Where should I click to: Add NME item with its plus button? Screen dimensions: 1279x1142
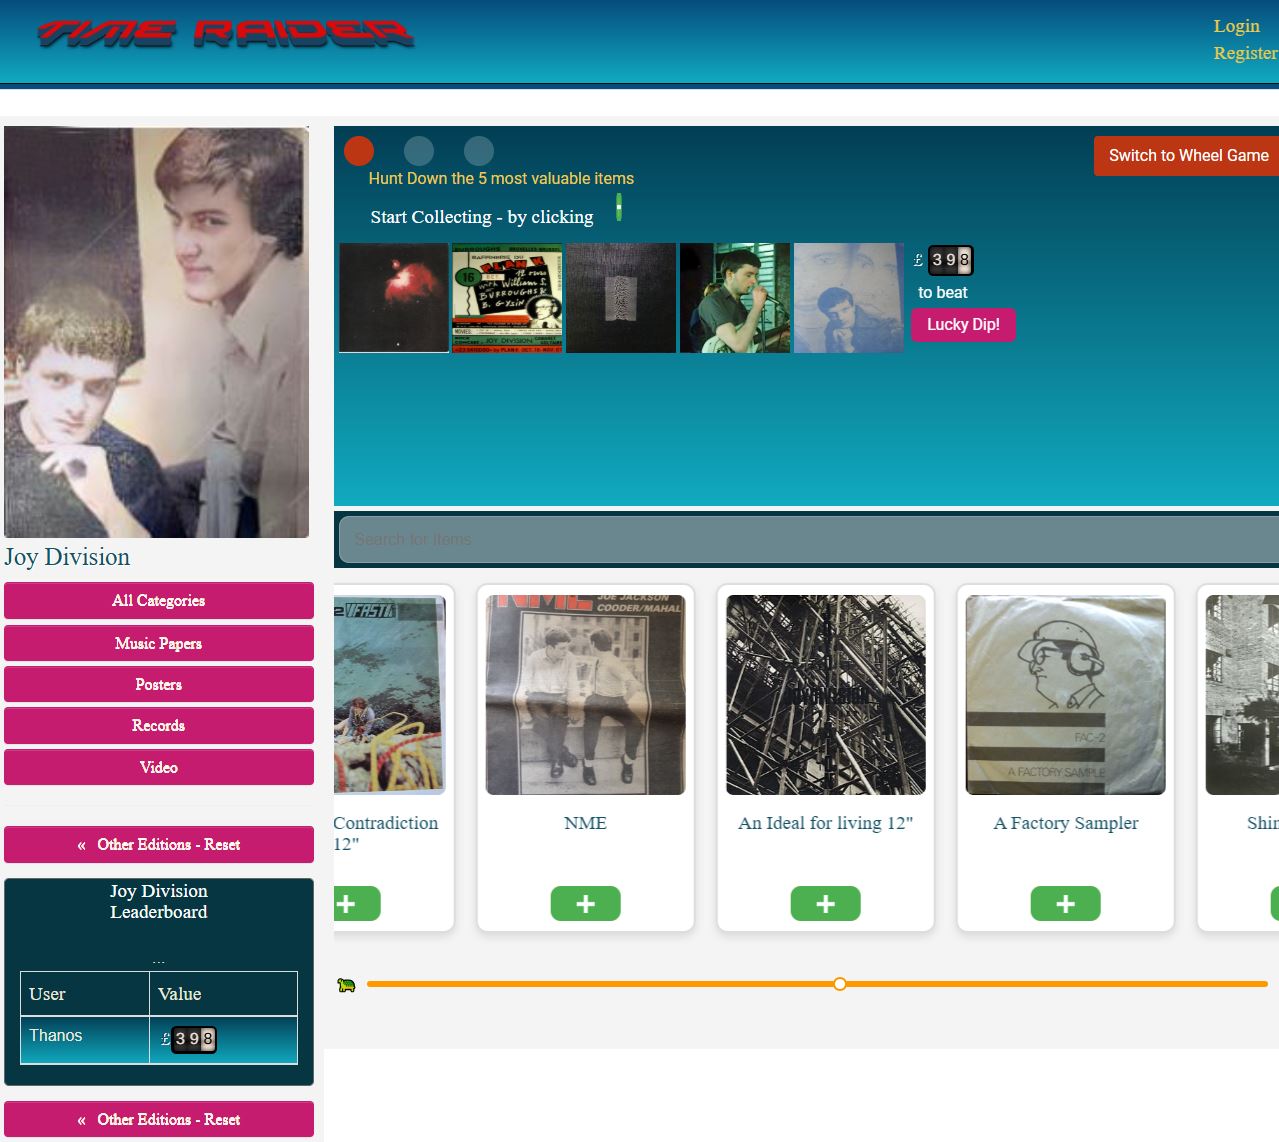coord(585,904)
